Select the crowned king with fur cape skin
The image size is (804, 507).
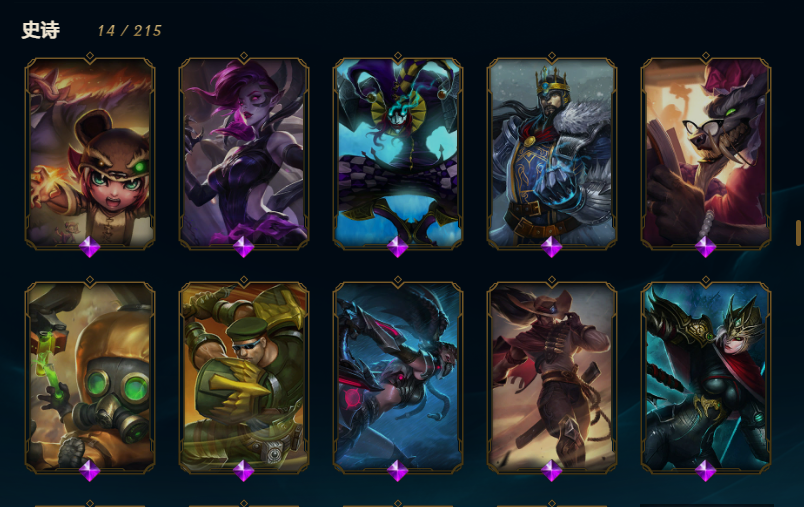click(552, 152)
